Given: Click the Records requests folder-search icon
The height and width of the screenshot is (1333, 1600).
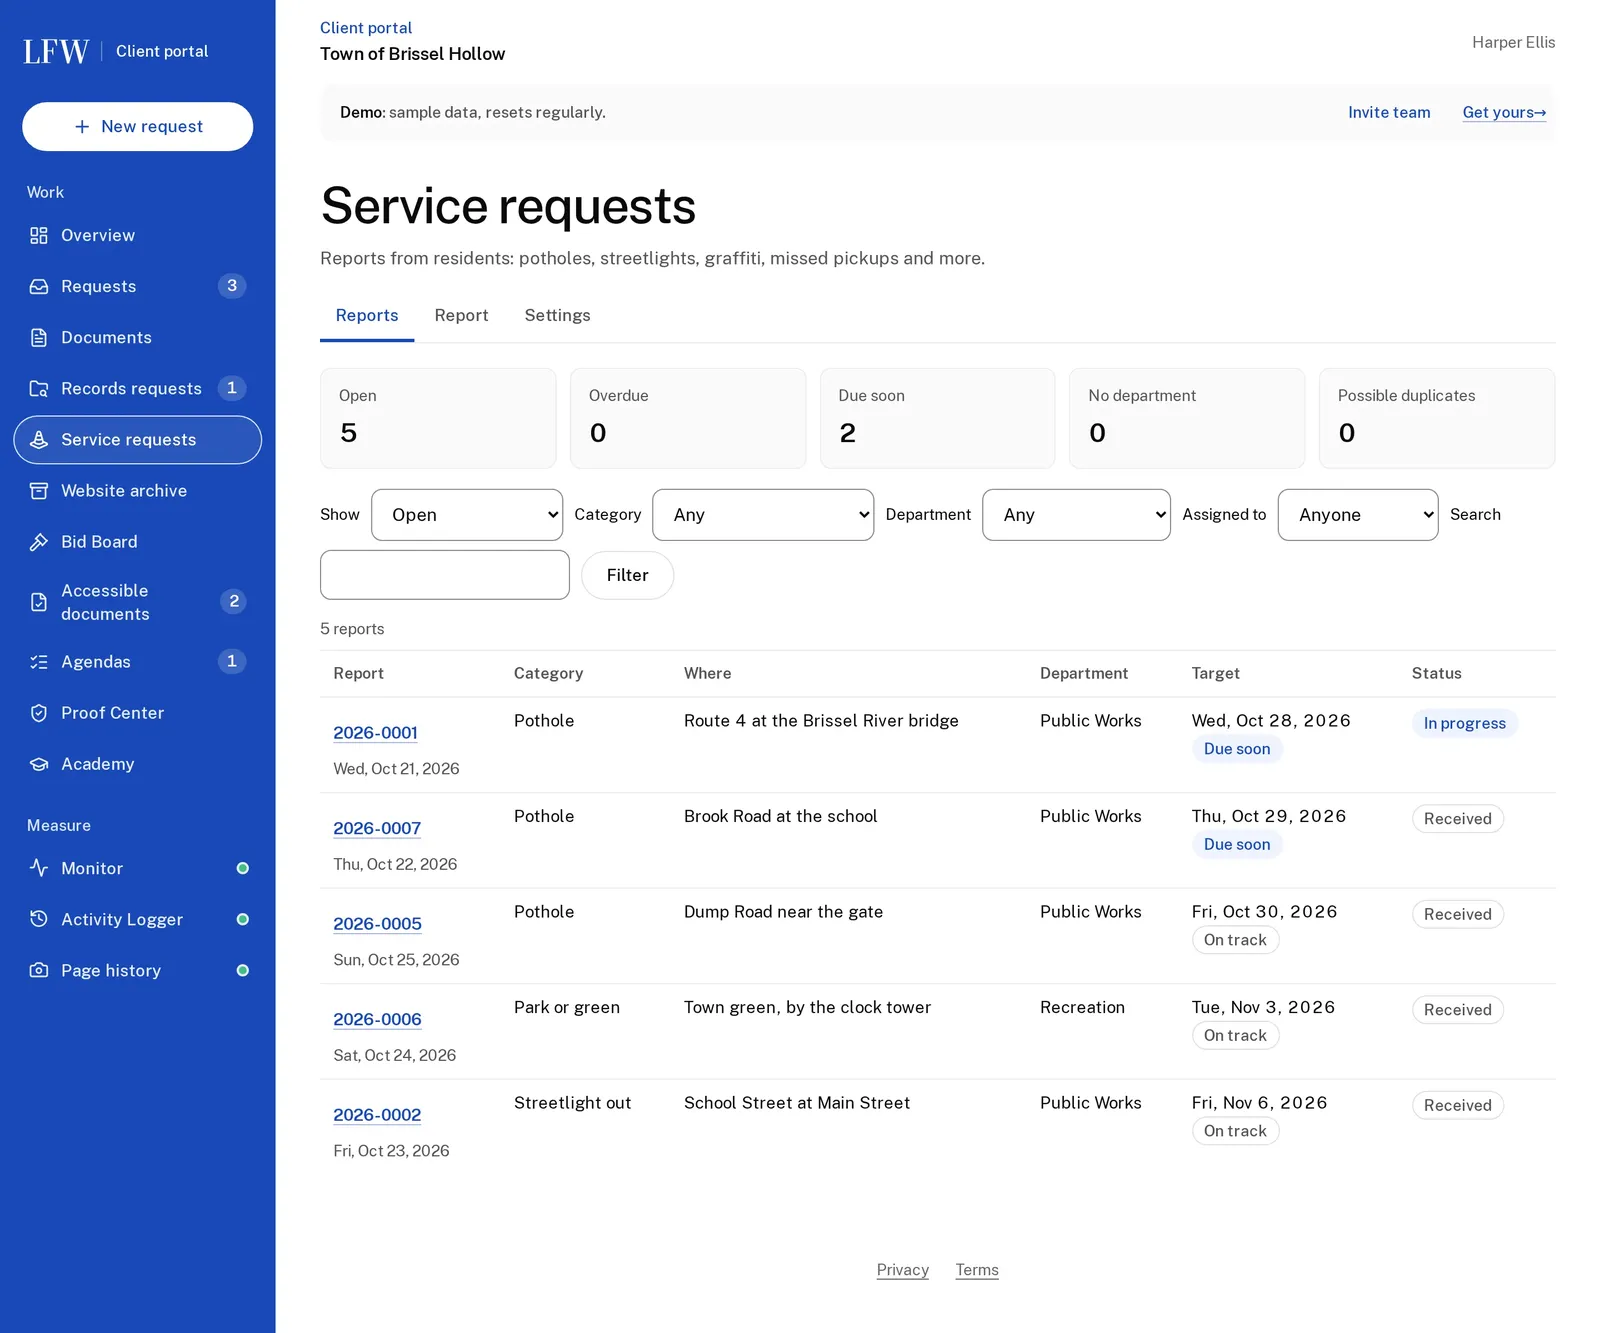Looking at the screenshot, I should coord(39,388).
